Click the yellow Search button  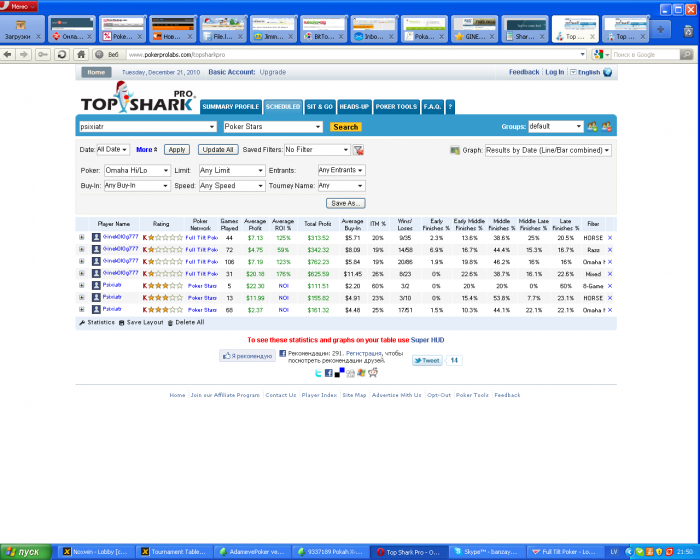click(x=346, y=127)
